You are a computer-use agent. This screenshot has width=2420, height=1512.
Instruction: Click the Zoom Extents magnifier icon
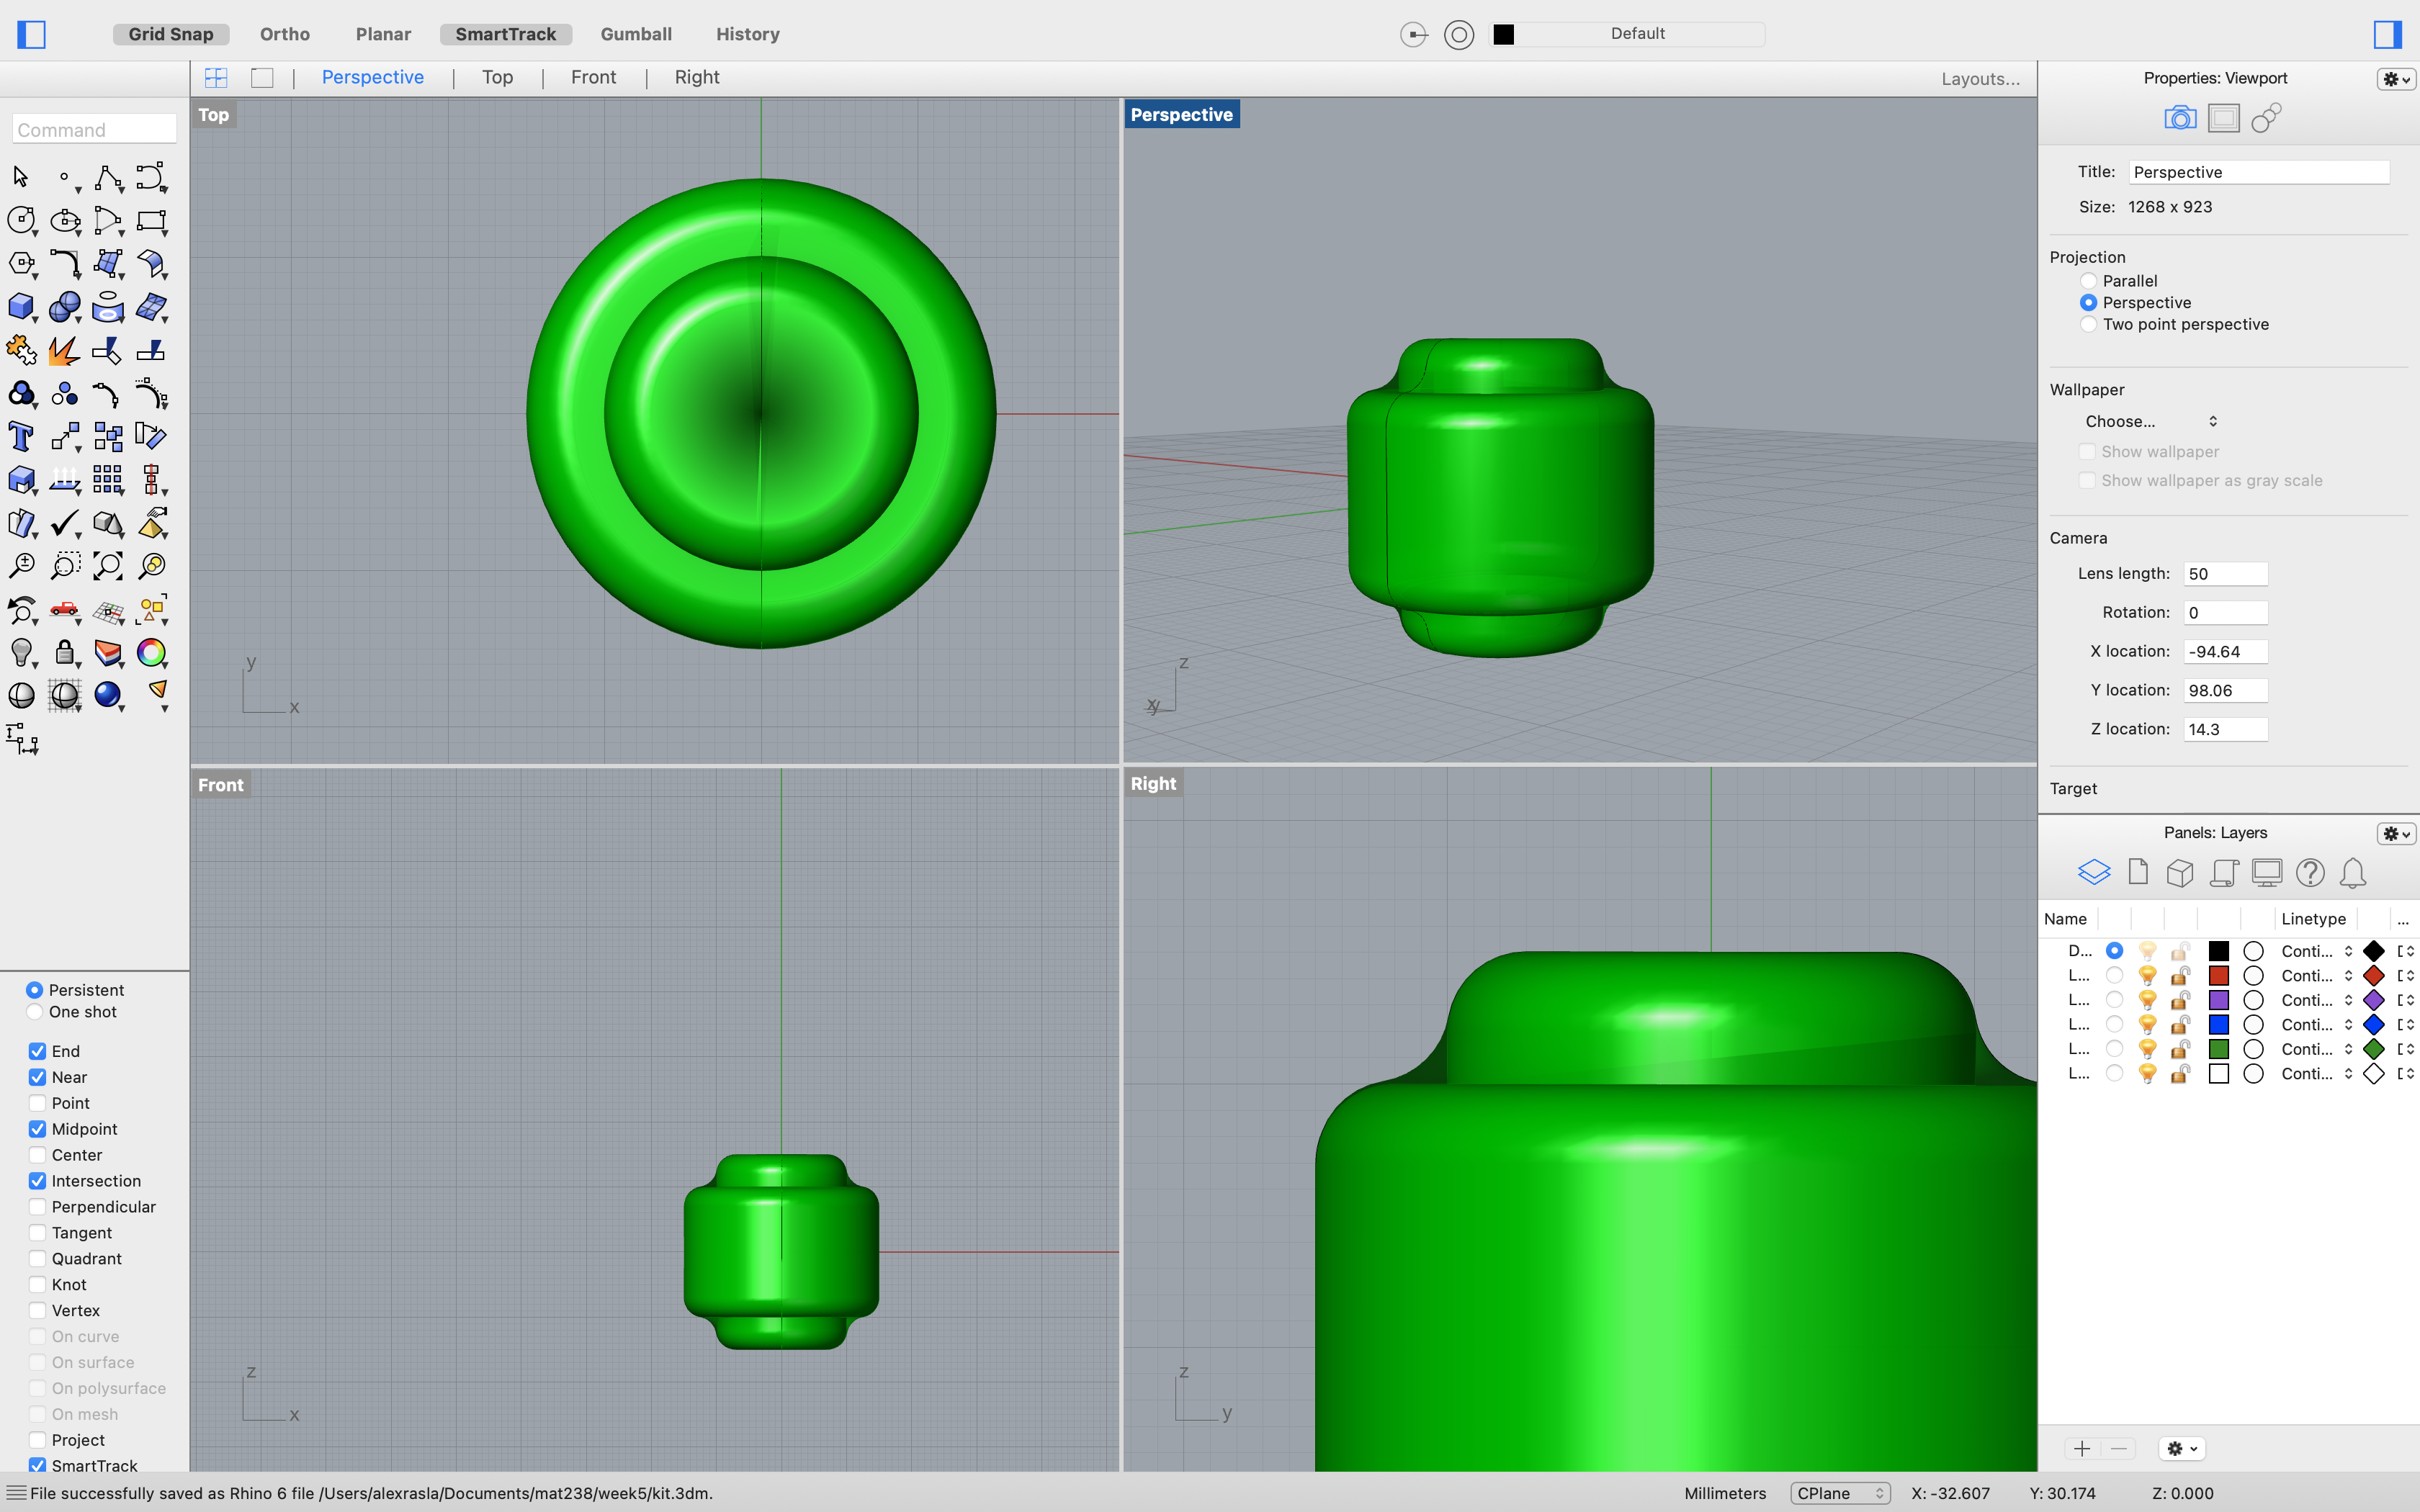coord(107,566)
